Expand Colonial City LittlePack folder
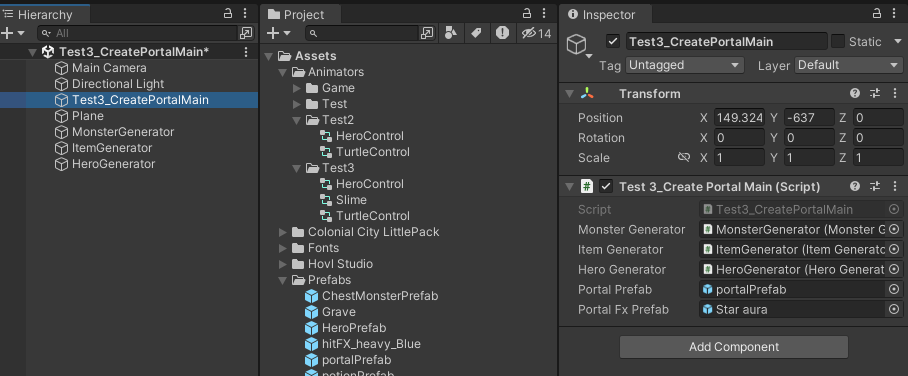Screen dimensions: 908x376 (x=283, y=232)
